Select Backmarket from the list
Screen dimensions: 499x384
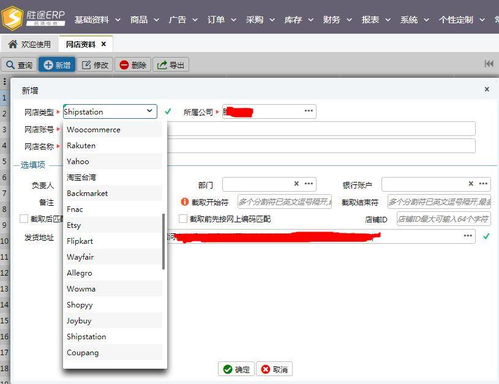[x=114, y=193]
